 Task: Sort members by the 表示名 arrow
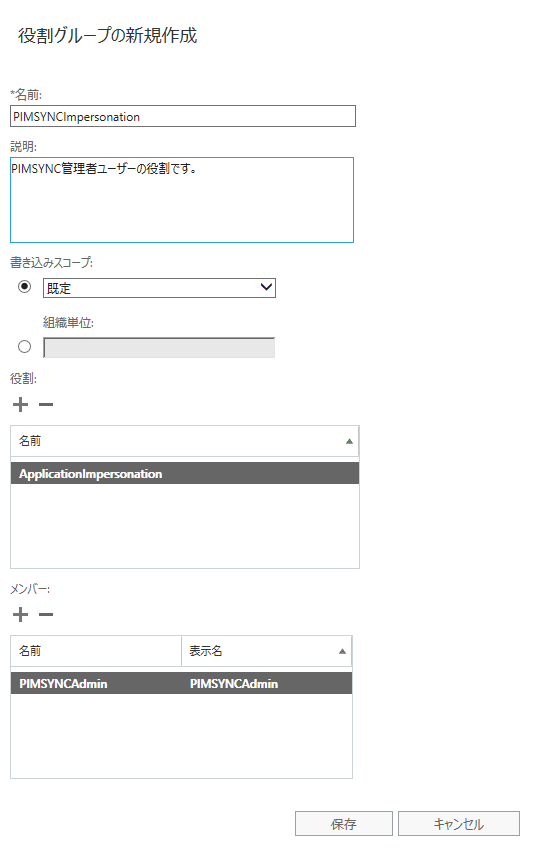tap(342, 651)
